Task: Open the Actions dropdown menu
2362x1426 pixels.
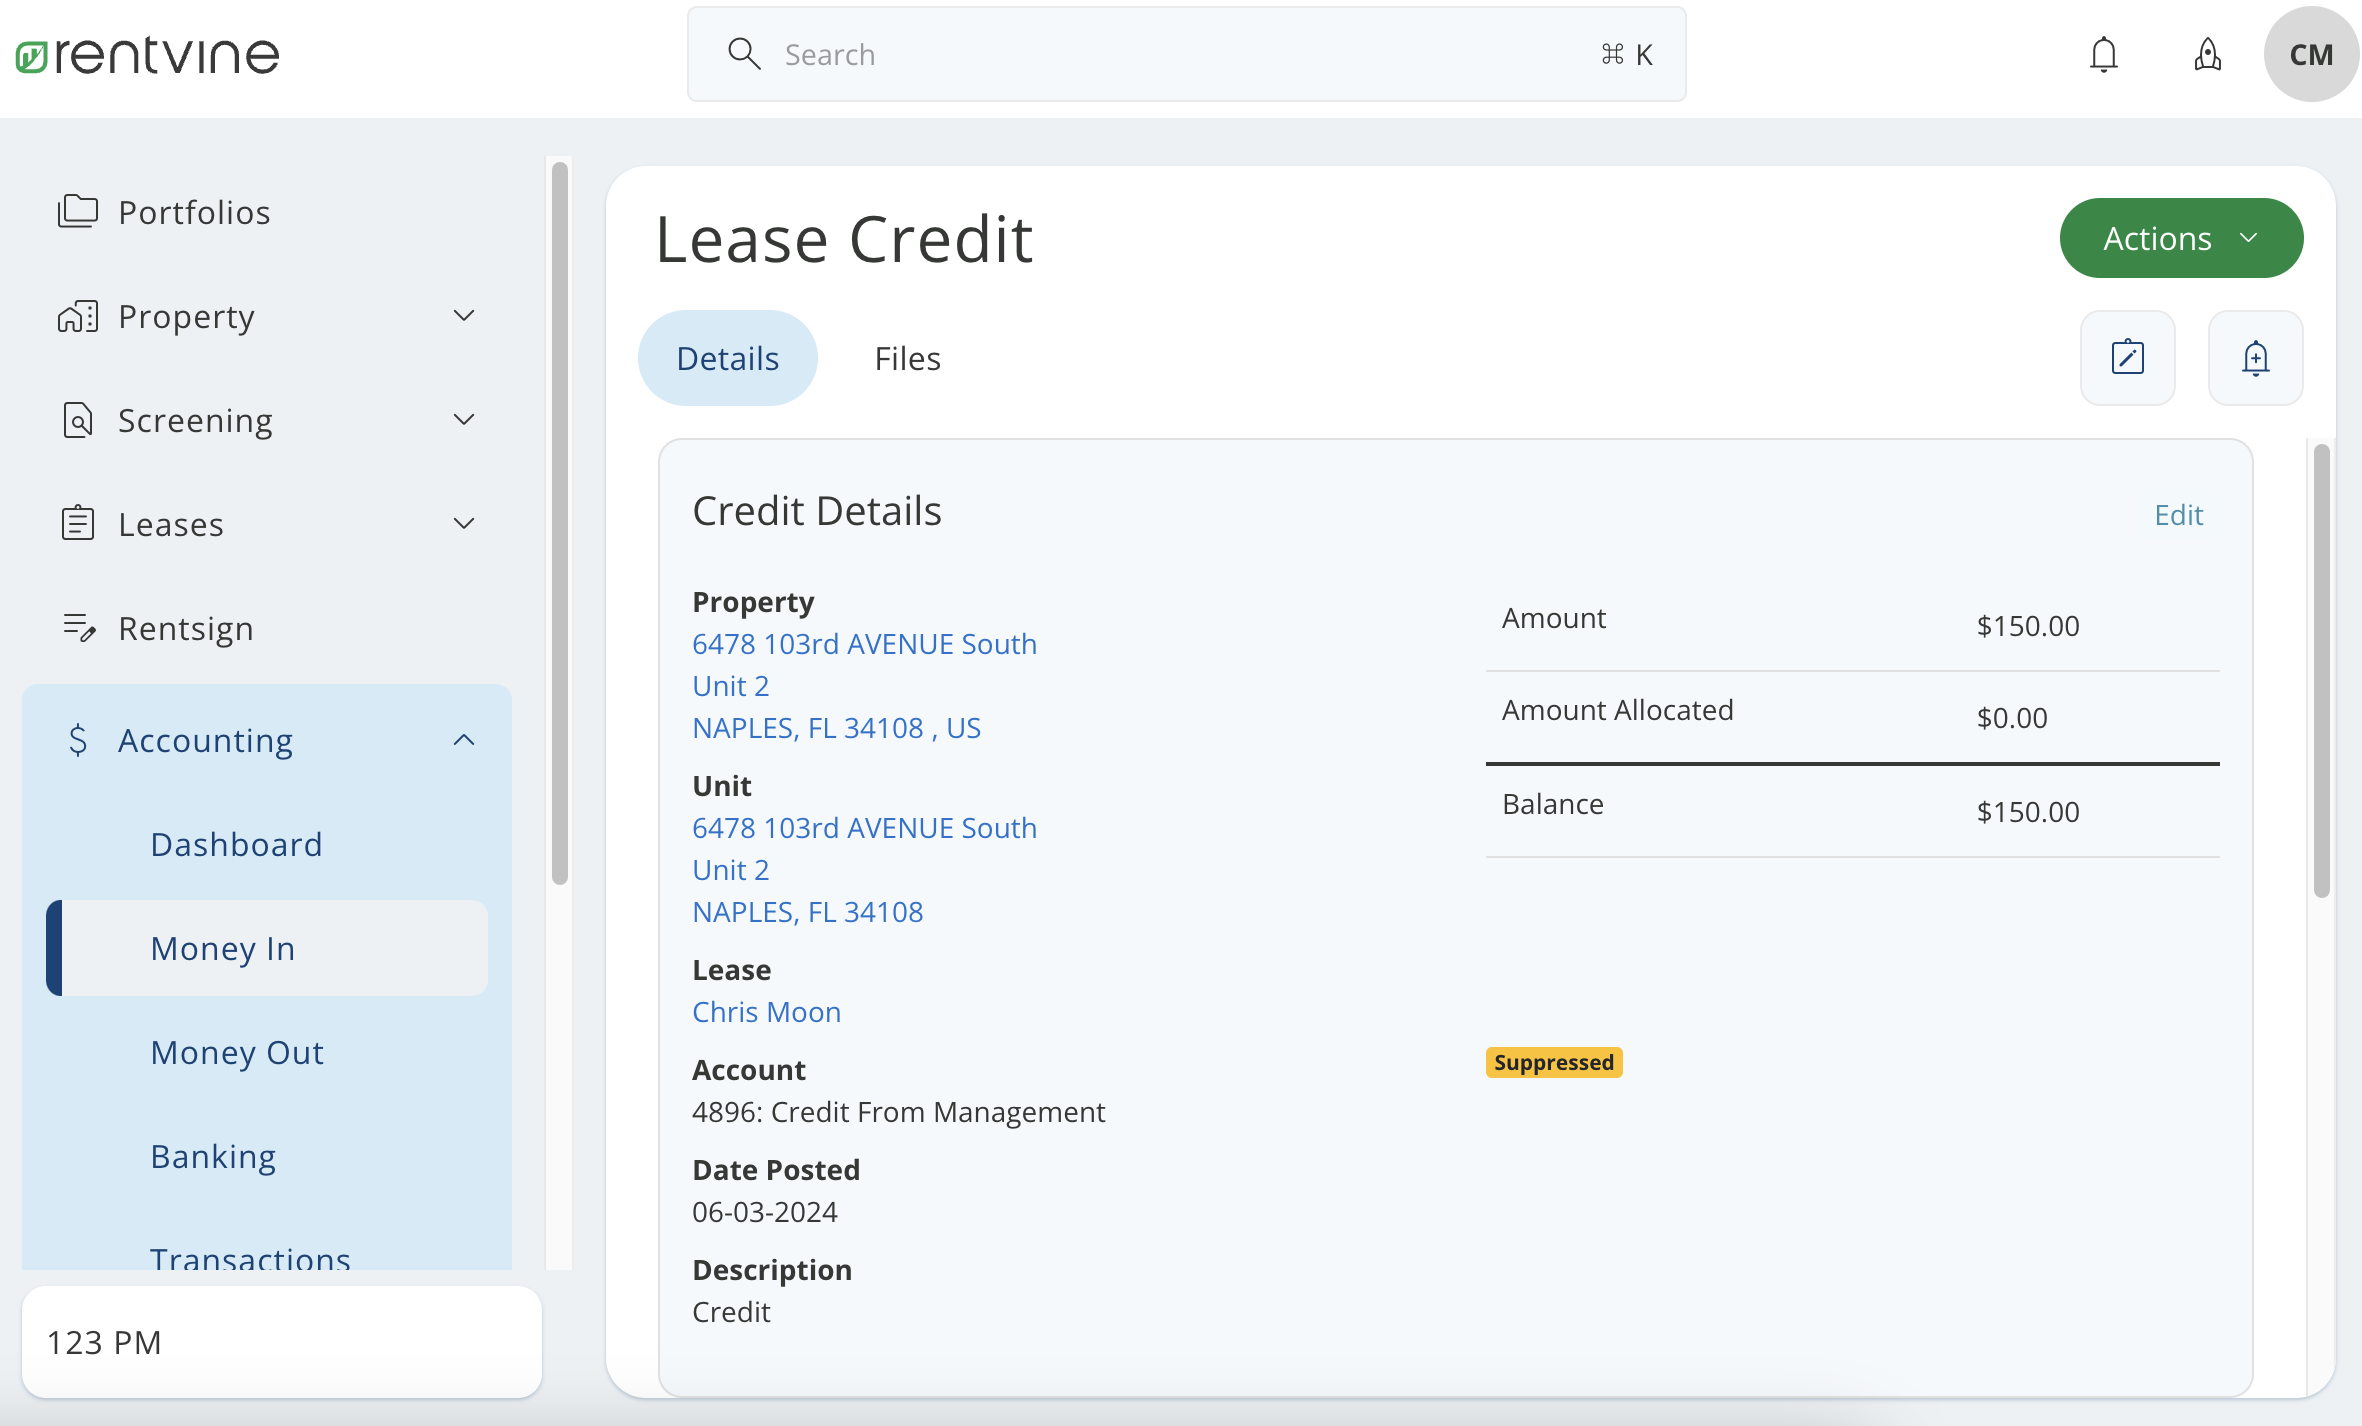Action: pos(2181,237)
